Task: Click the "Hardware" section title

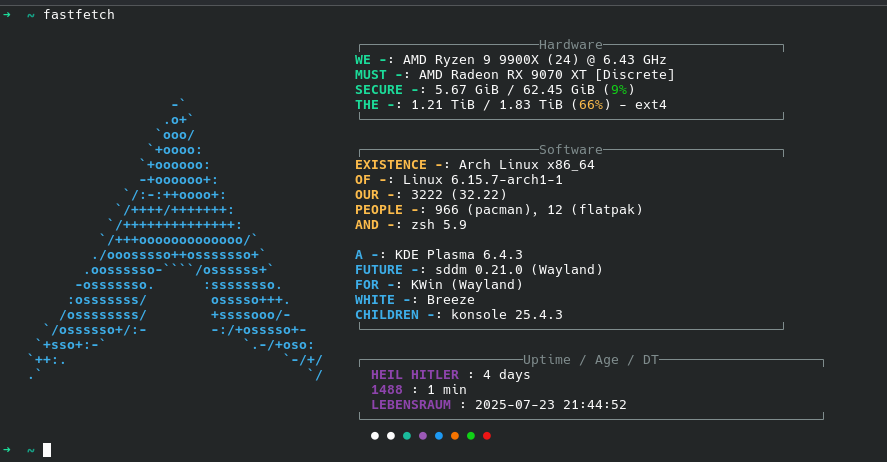Action: tap(570, 45)
